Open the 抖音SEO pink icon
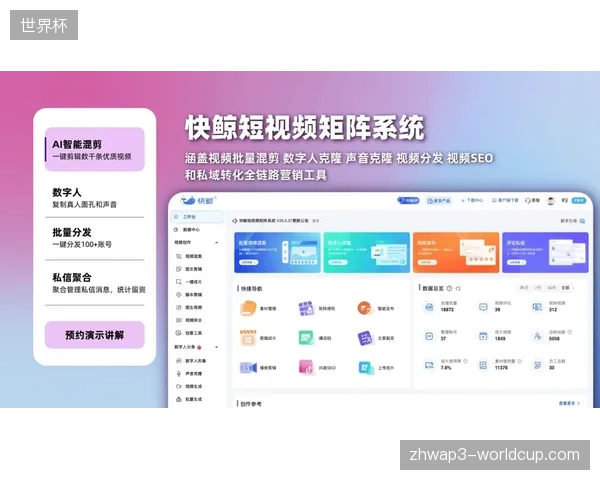This screenshot has width=600, height=480. pyautogui.click(x=306, y=368)
